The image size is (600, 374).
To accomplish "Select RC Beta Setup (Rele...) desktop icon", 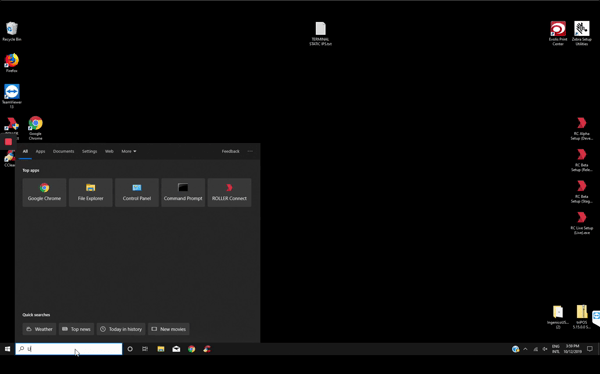I will click(582, 160).
